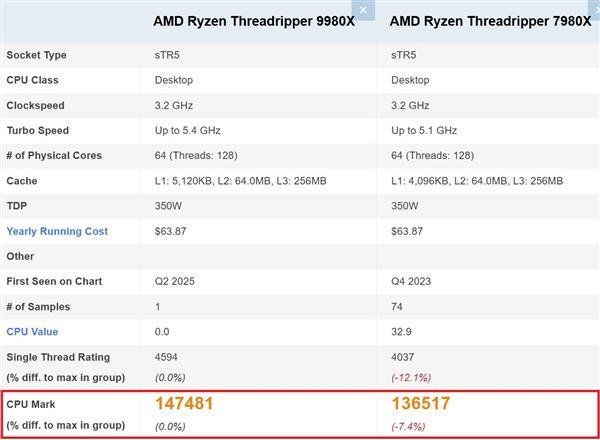Click the Up to 5.4 GHz value
This screenshot has height=440, width=600.
pos(188,130)
